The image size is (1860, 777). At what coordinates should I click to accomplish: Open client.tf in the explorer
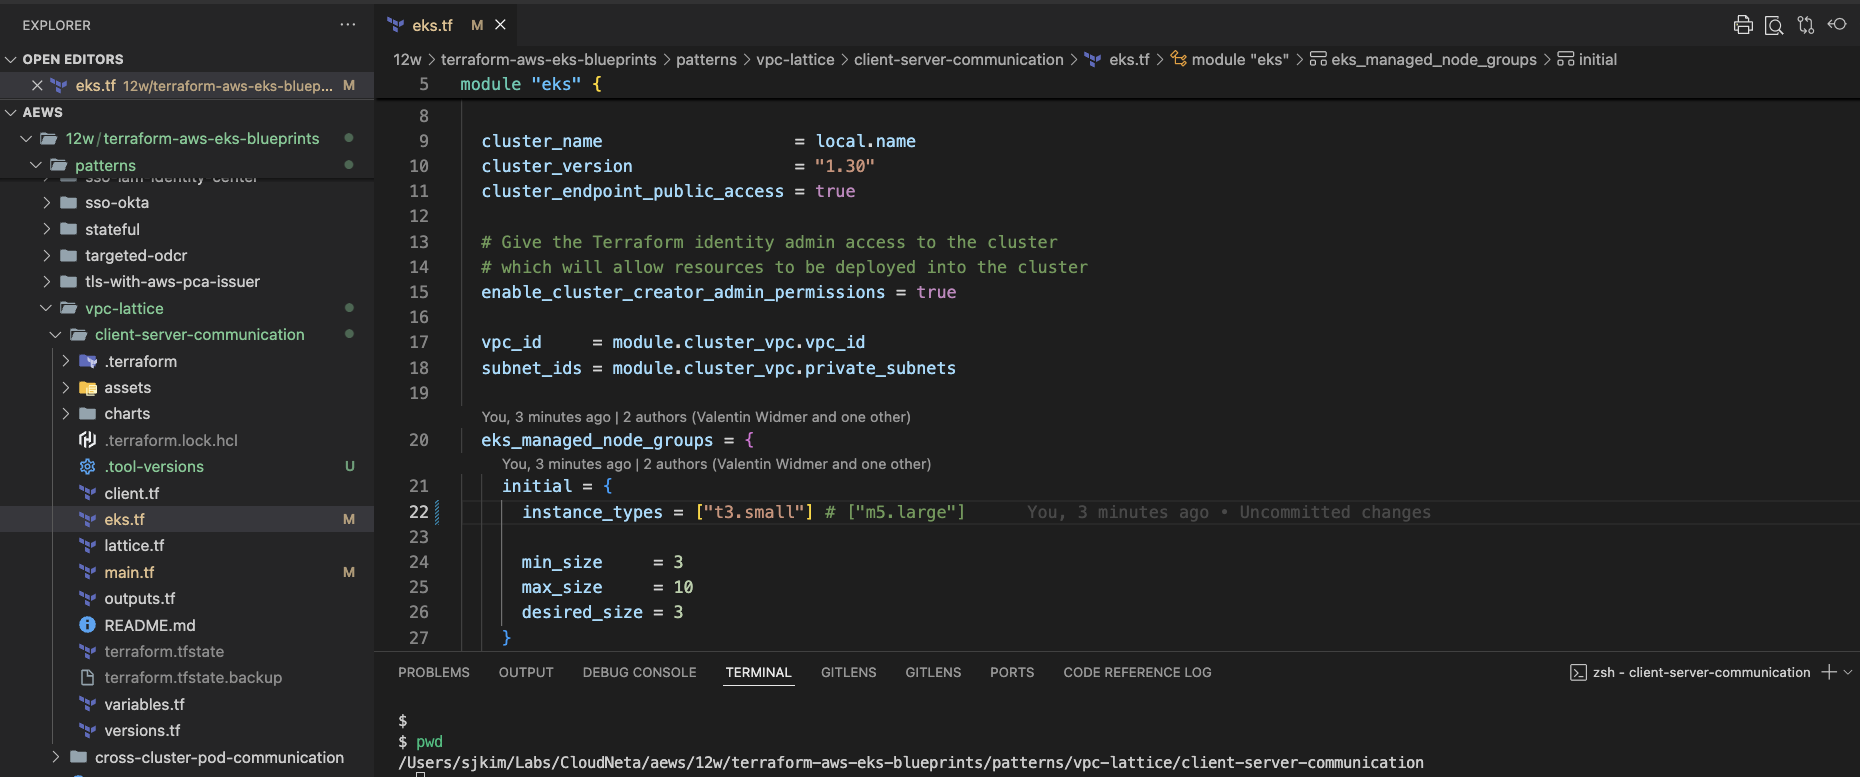[132, 493]
